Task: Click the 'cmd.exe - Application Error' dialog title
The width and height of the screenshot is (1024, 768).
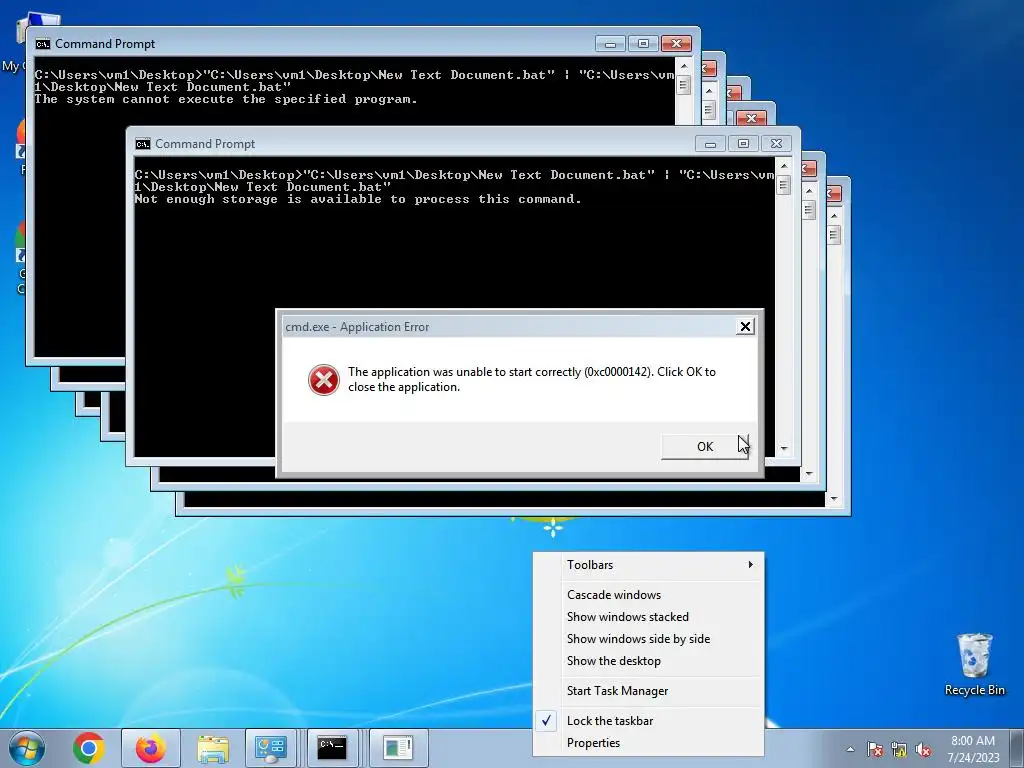Action: 357,327
